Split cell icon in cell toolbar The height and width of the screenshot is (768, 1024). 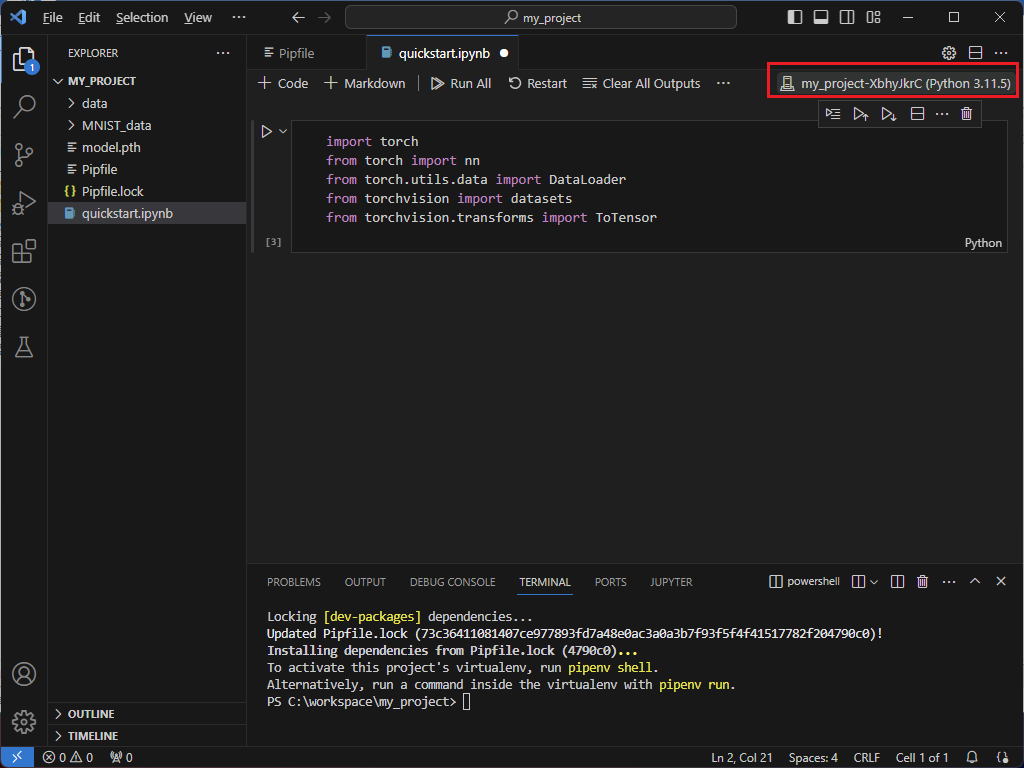click(x=917, y=114)
